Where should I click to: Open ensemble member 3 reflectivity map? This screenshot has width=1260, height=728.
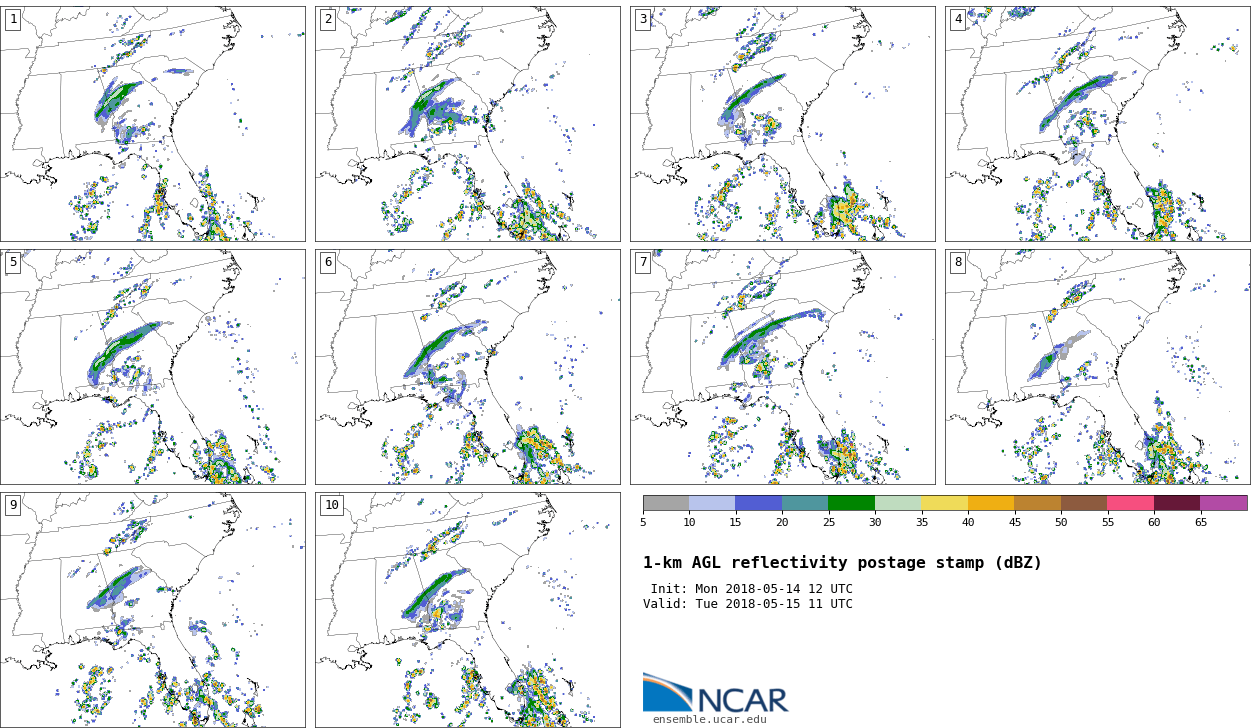[x=782, y=124]
